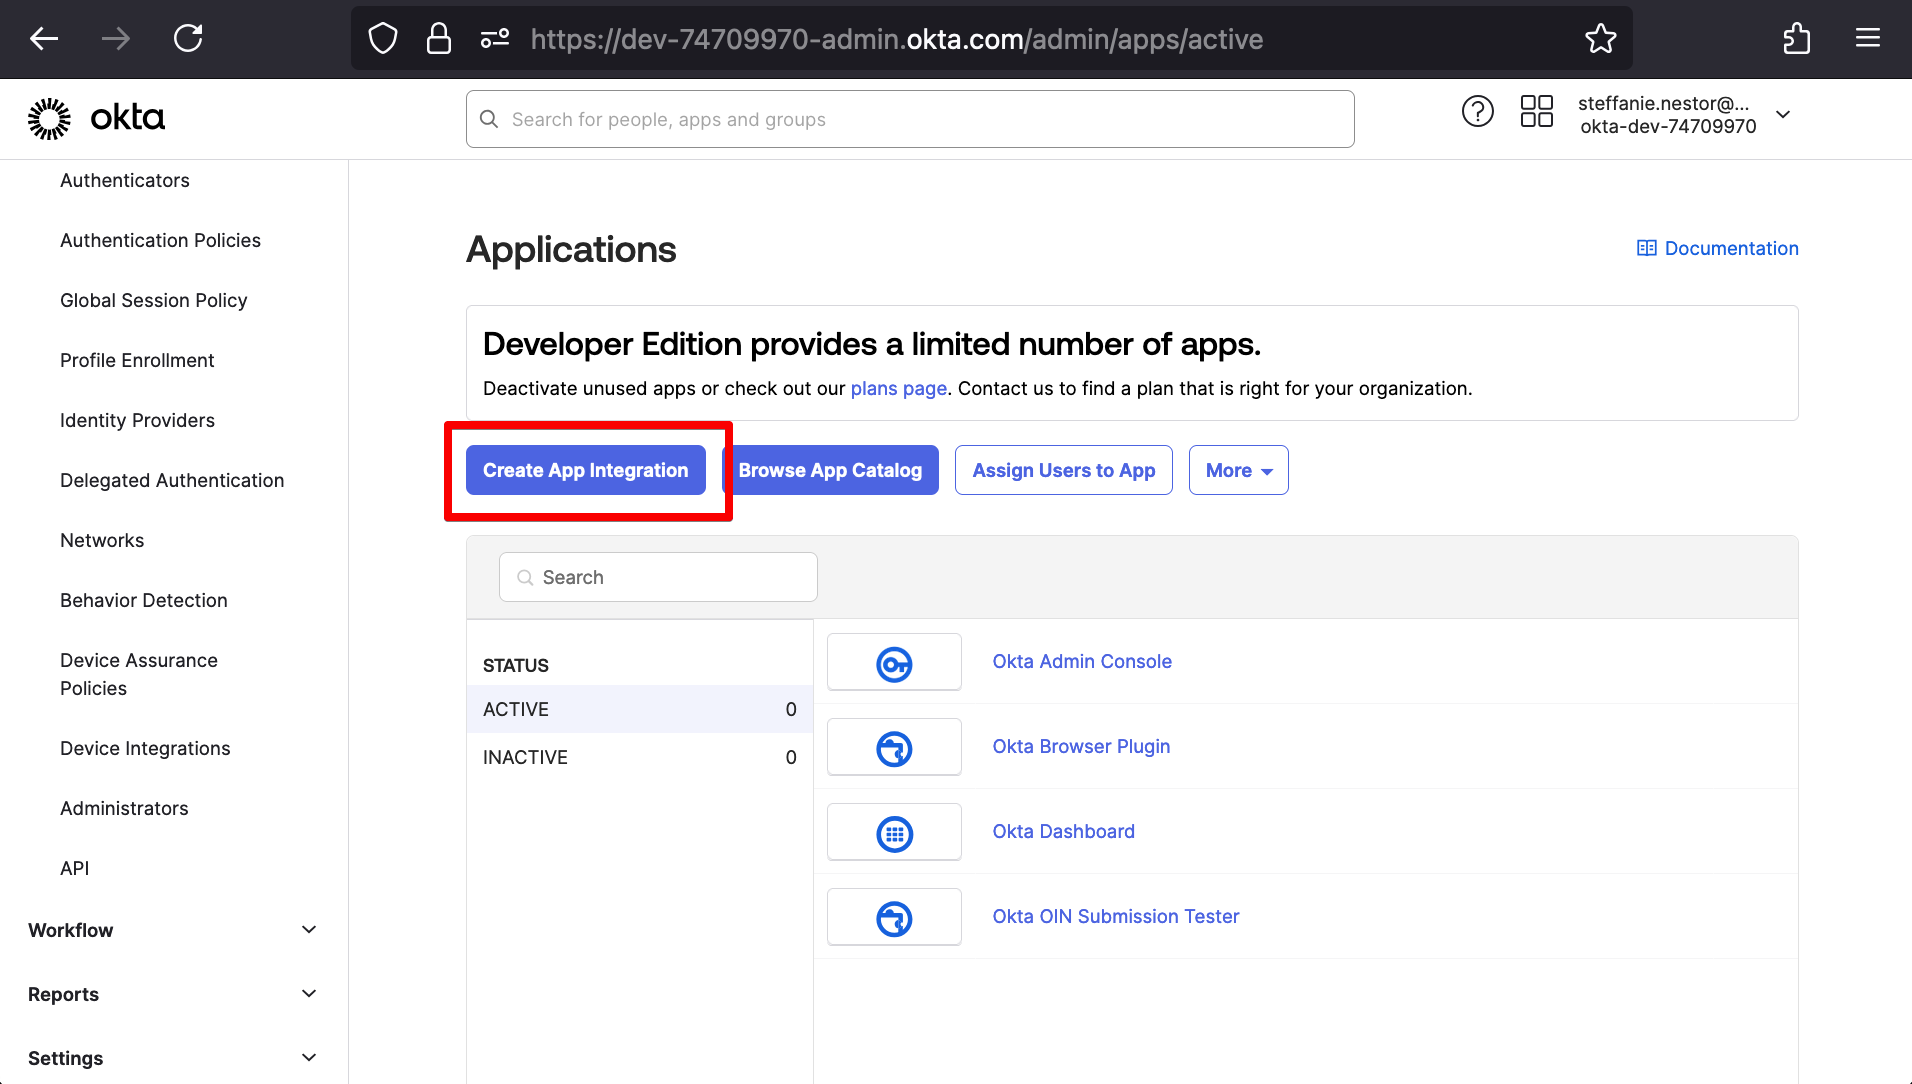The height and width of the screenshot is (1084, 1912).
Task: Go back with browser back arrow
Action: coord(44,39)
